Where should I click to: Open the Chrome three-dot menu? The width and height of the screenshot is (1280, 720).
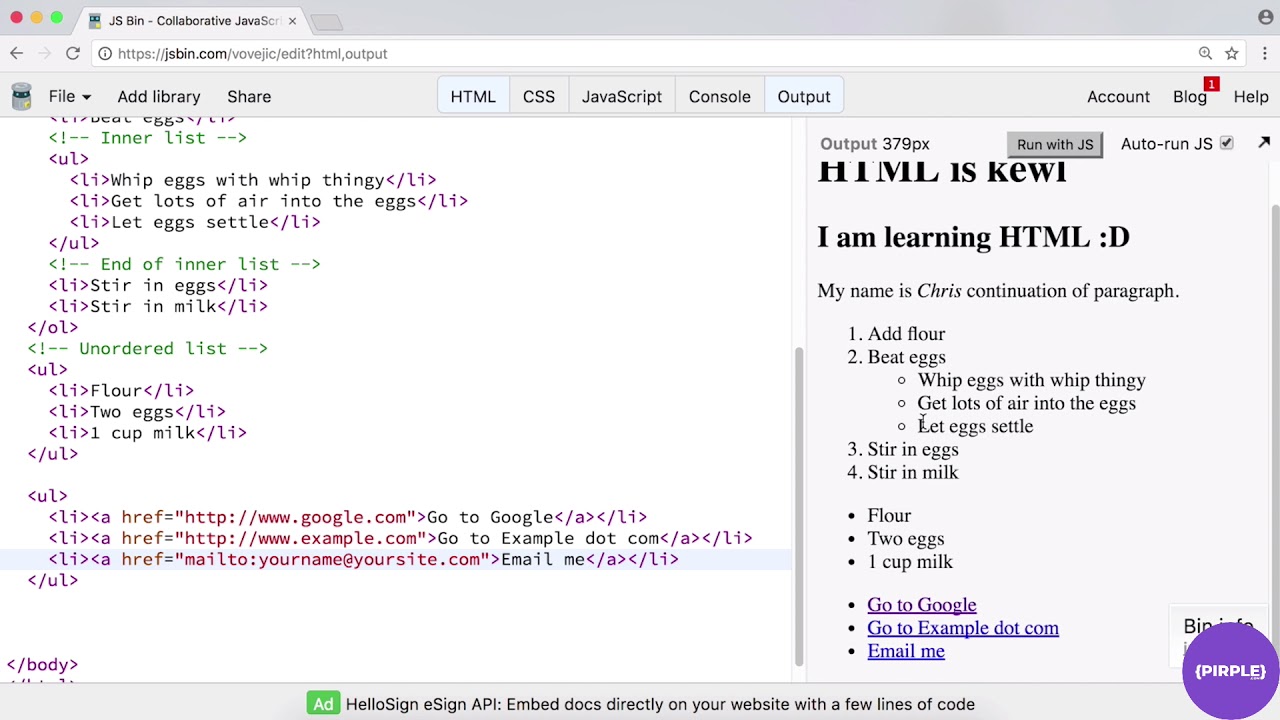(1264, 53)
